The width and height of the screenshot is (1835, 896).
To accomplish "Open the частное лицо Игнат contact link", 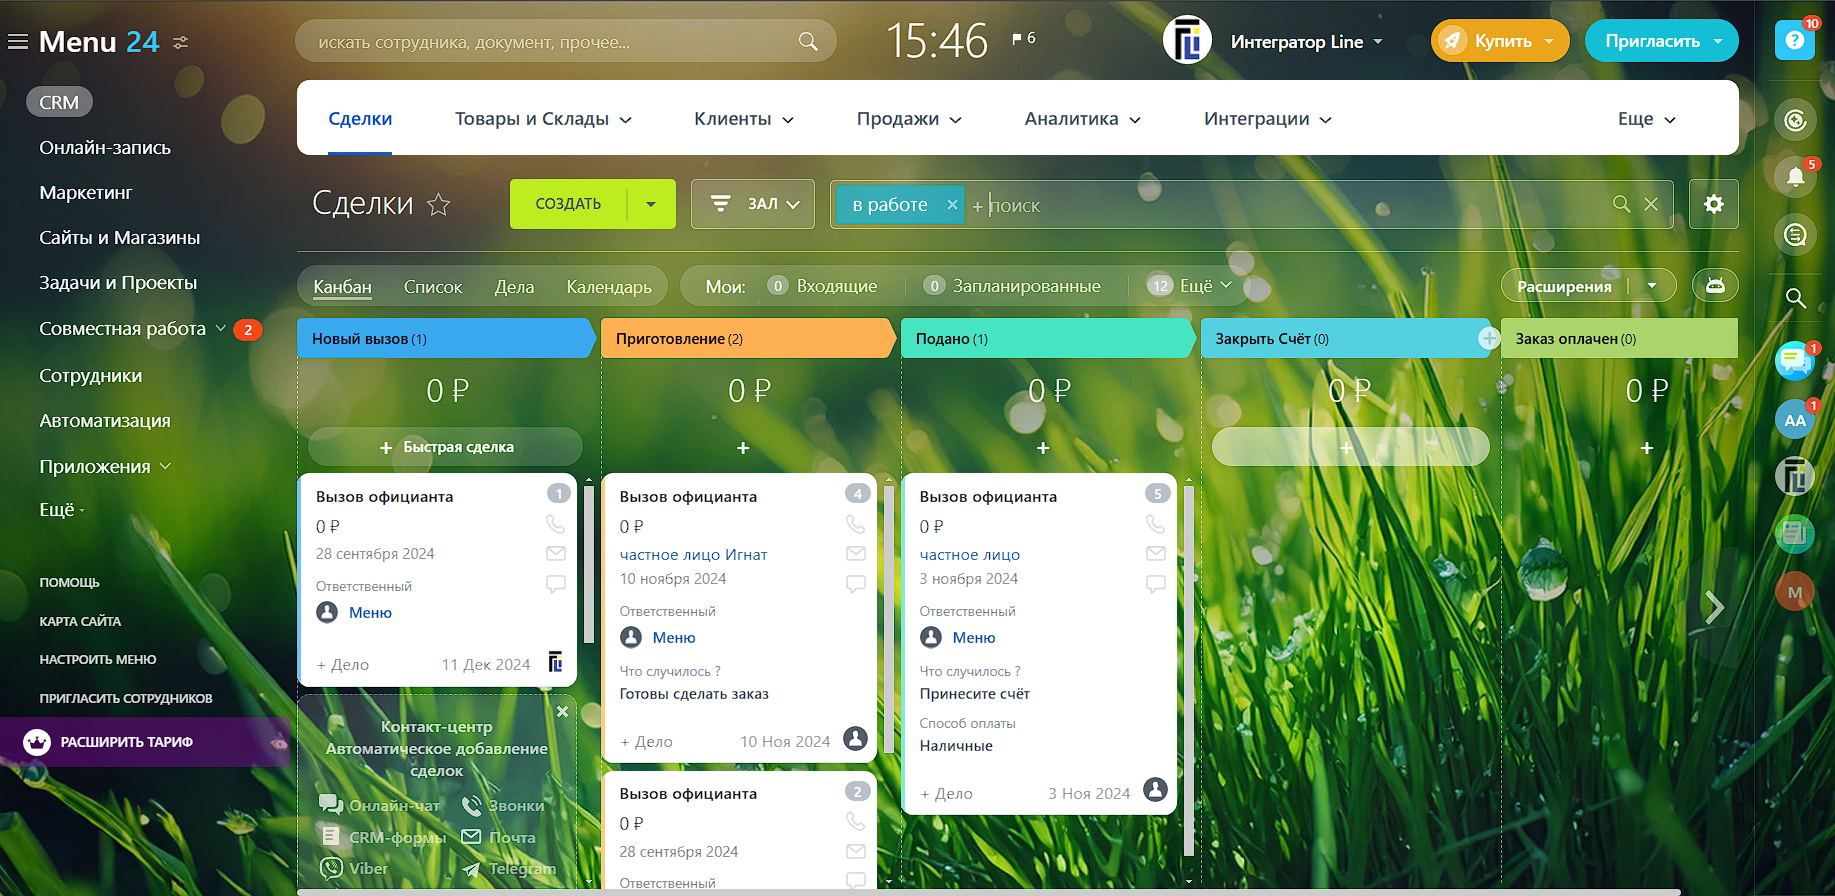I will [x=693, y=554].
